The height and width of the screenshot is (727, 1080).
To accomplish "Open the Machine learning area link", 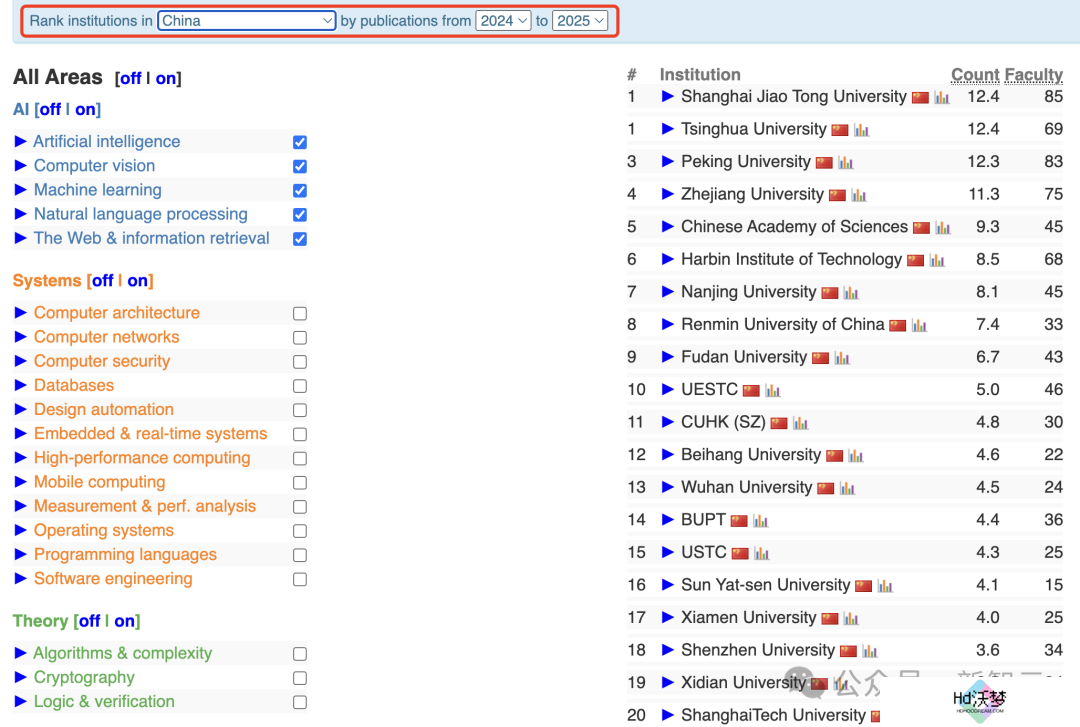I will tap(98, 190).
